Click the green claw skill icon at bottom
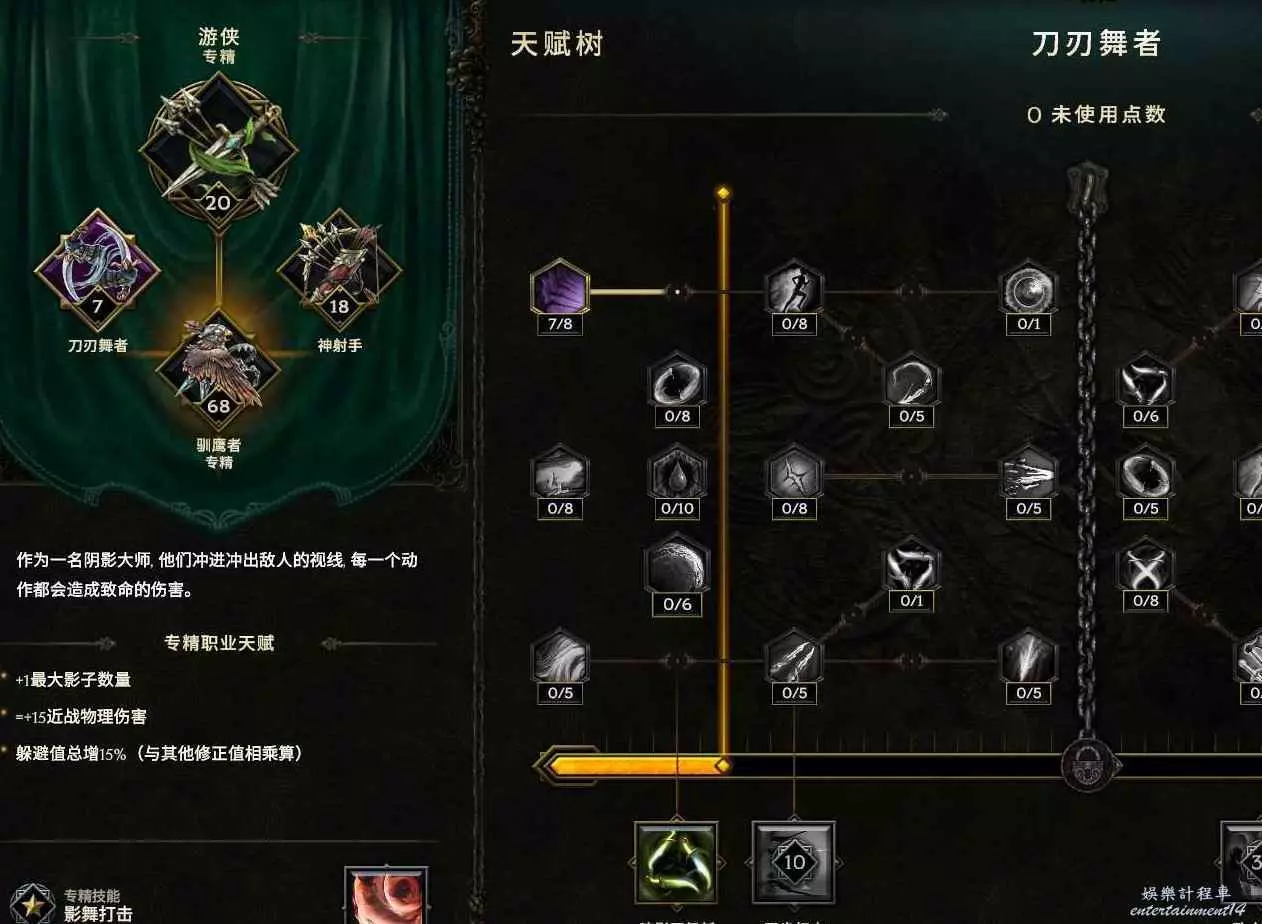Screen dimensions: 1262x924 (677, 861)
